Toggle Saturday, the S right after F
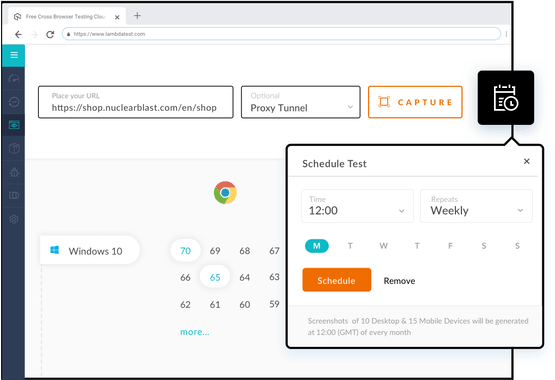Viewport: 555px width, 380px height. pos(484,246)
